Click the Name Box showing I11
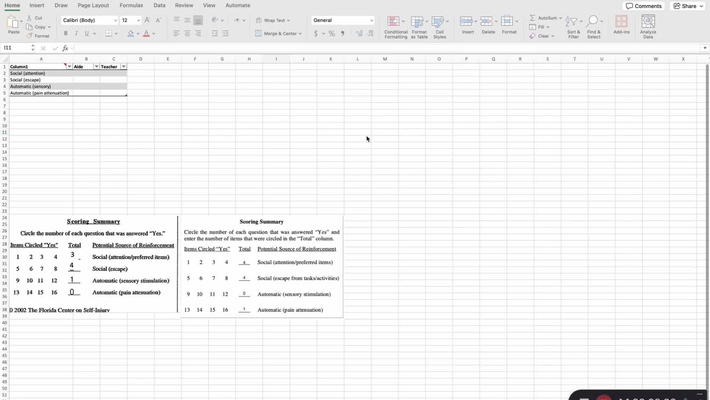This screenshot has height=400, width=710. tap(18, 48)
